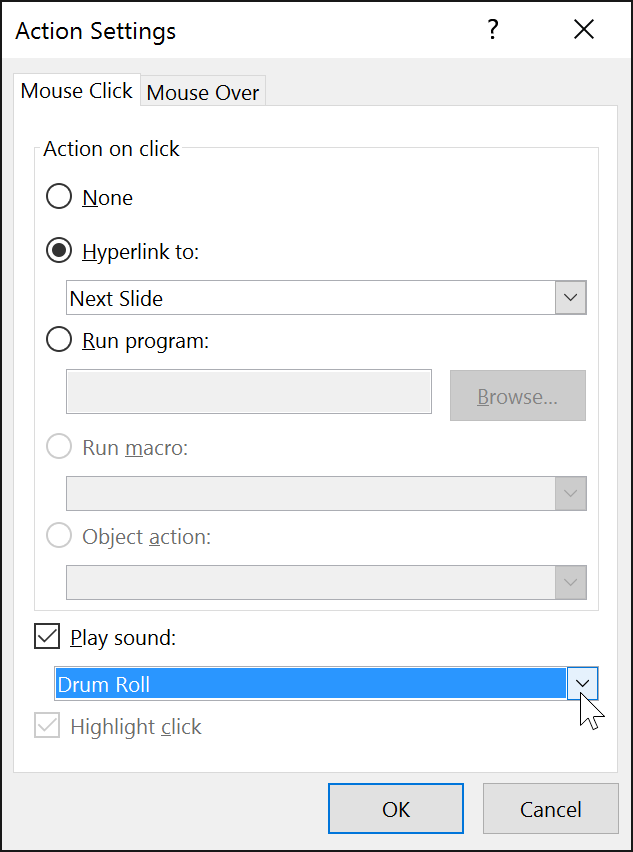633x852 pixels.
Task: Choose the Run macro option
Action: click(x=58, y=447)
